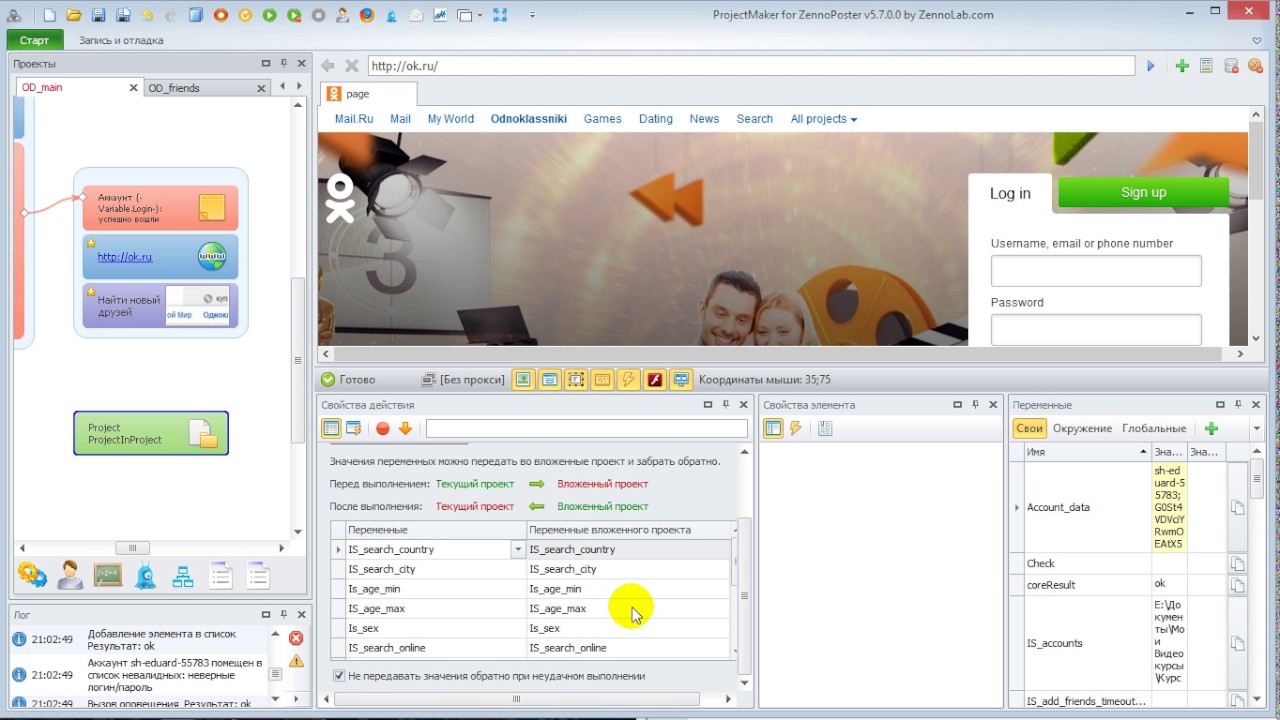Click the browser address bar with ok.ru
Screen dimensions: 1280x720
click(750, 66)
